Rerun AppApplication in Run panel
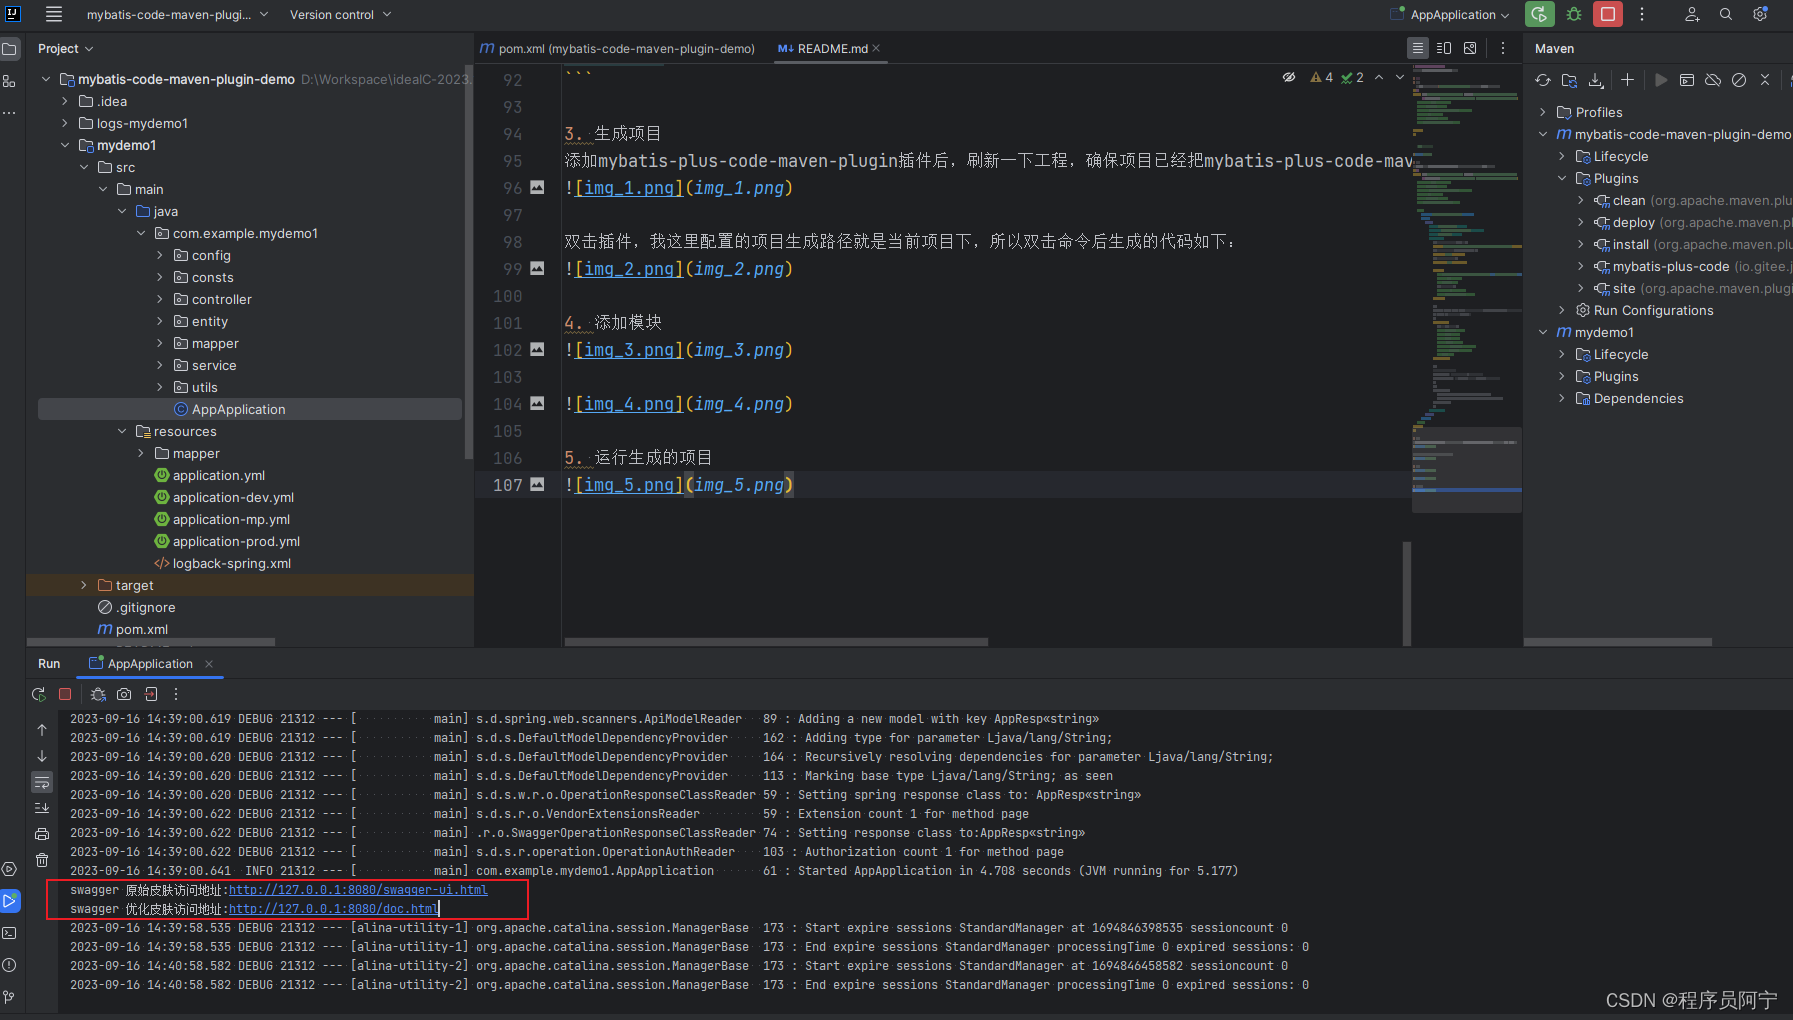The image size is (1793, 1020). [x=39, y=694]
